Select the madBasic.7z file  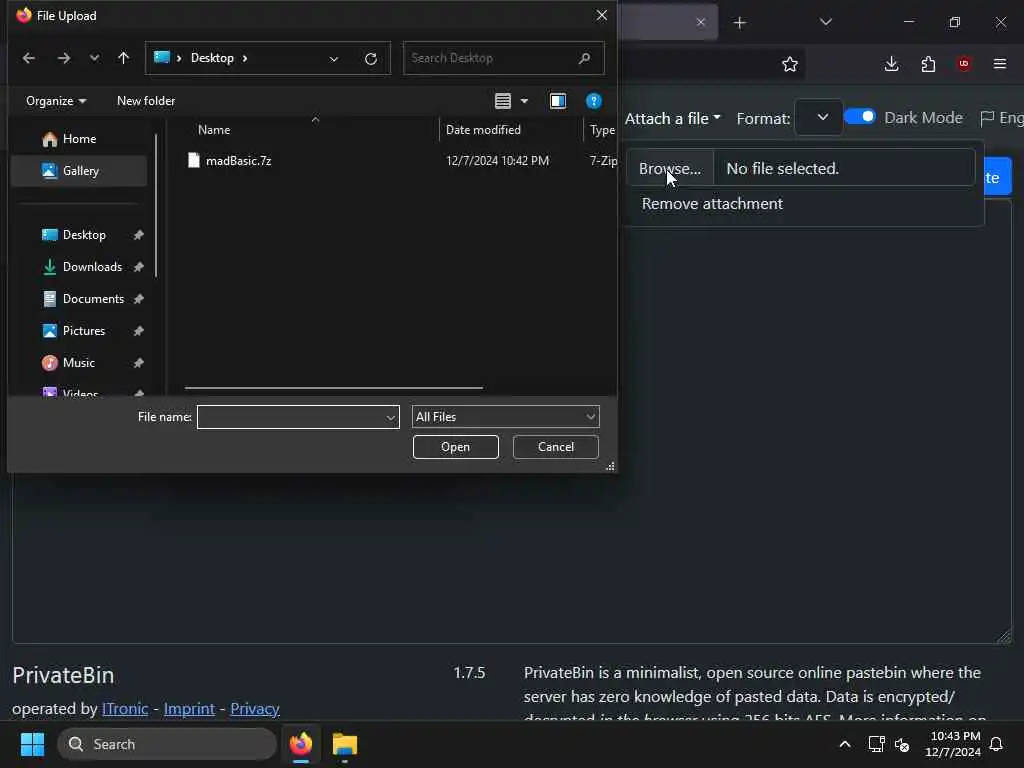[238, 161]
